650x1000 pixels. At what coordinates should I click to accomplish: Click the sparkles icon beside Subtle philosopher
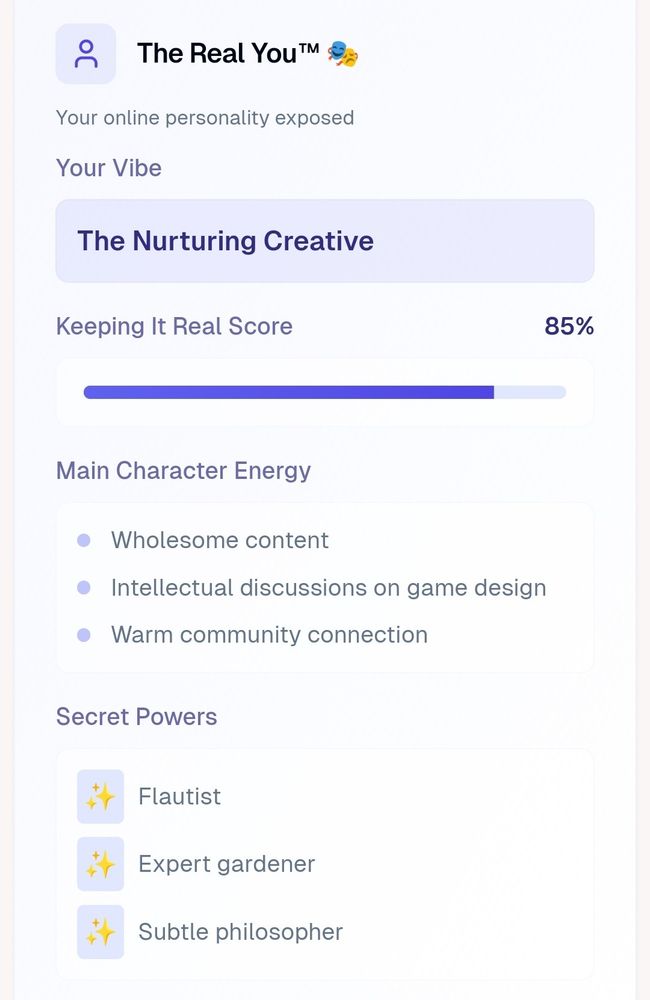(x=101, y=932)
